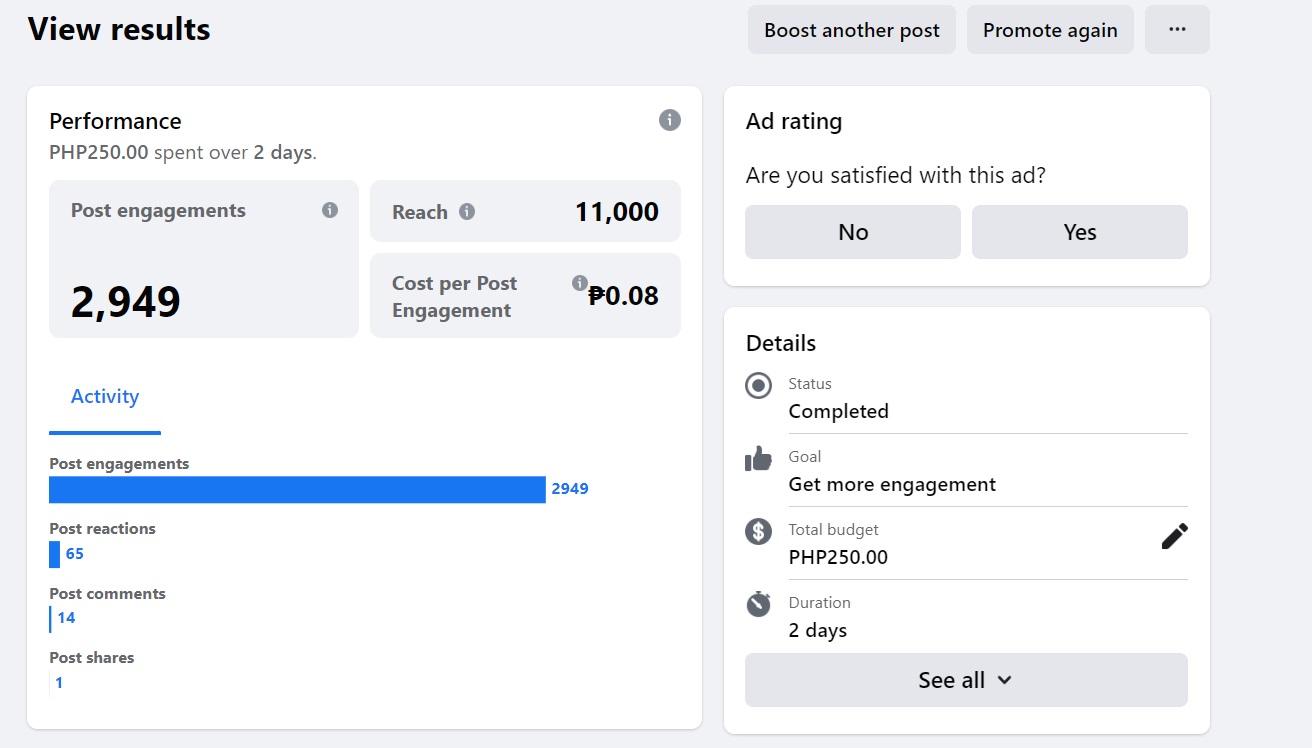Expand the See all details section
Screen dimensions: 1312x748
(x=966, y=680)
